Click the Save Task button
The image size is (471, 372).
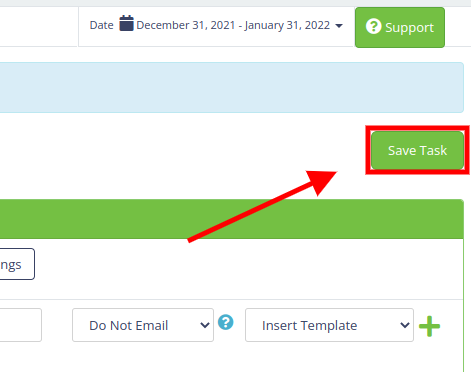coord(417,150)
